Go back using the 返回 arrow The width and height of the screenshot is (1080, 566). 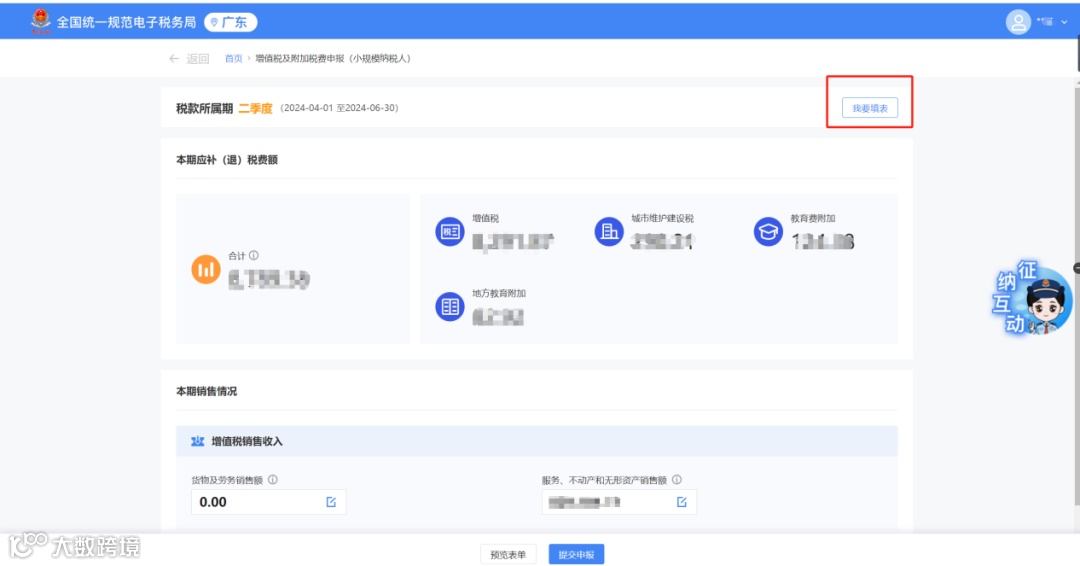point(174,59)
